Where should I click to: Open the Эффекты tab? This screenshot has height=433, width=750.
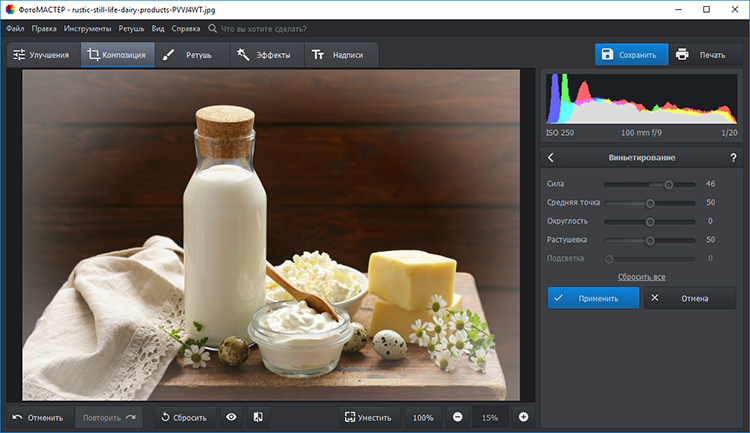(264, 55)
